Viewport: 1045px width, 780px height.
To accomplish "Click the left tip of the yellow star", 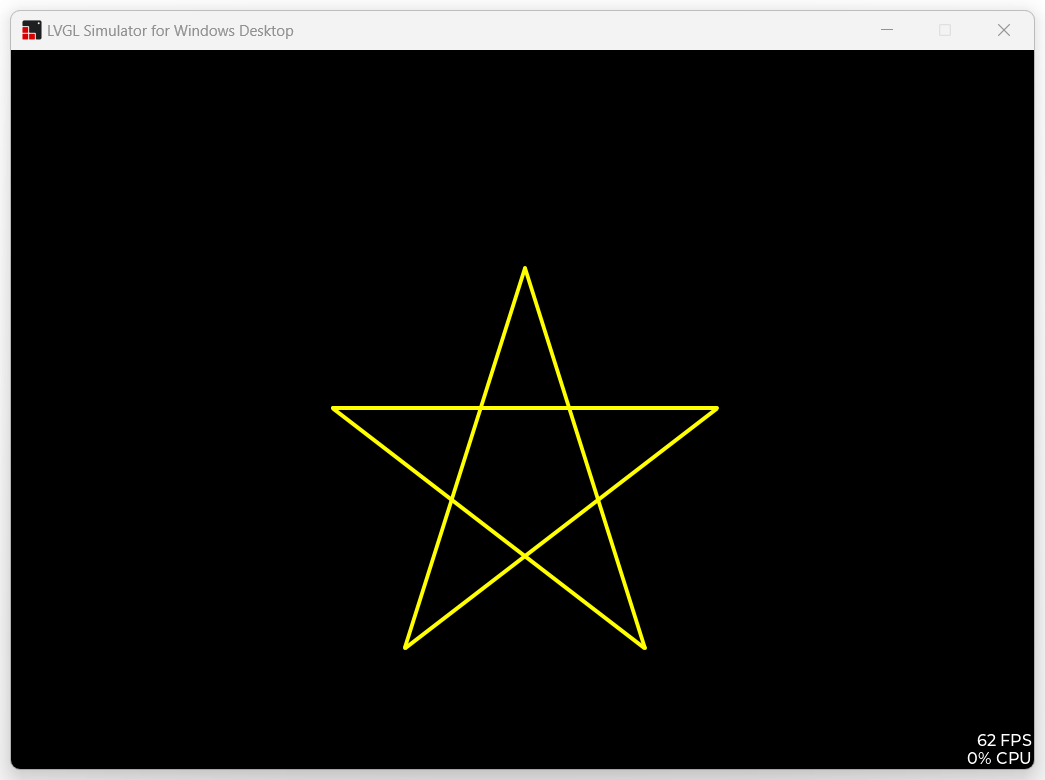I will point(335,408).
